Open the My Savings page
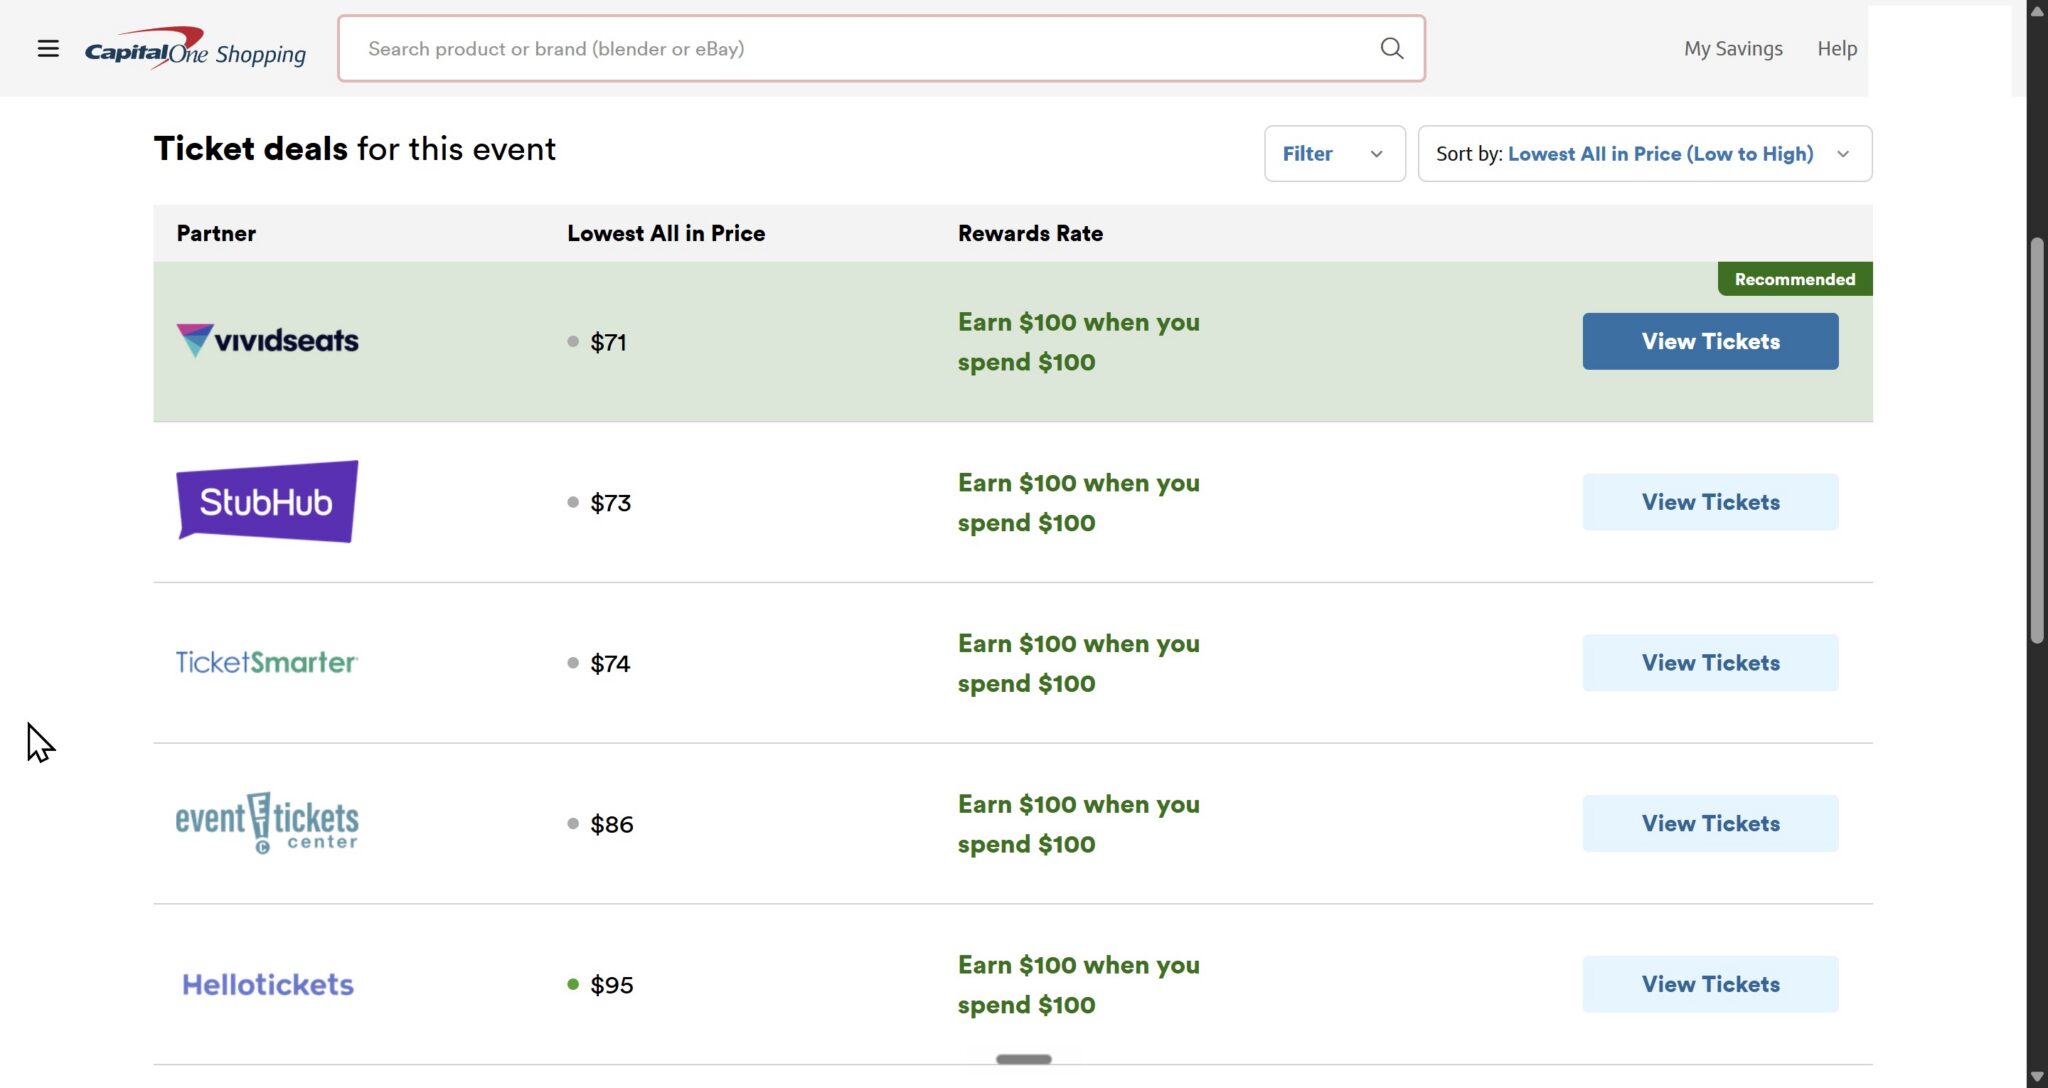 1733,48
